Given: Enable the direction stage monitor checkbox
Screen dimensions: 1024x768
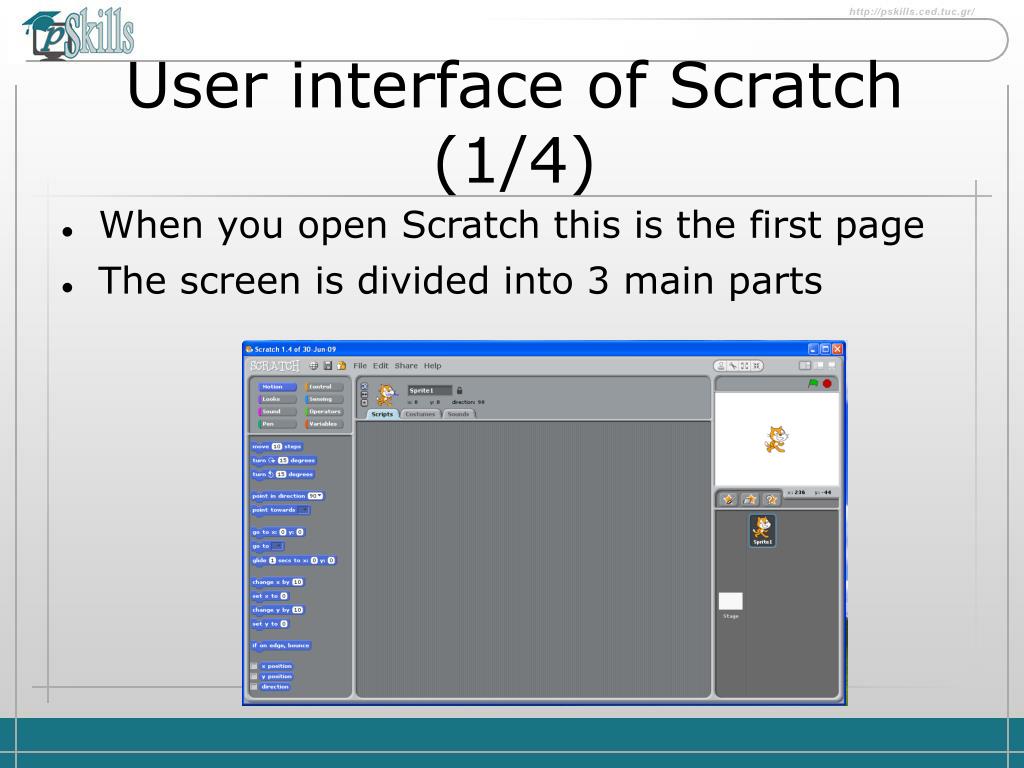Looking at the screenshot, I should [x=254, y=687].
